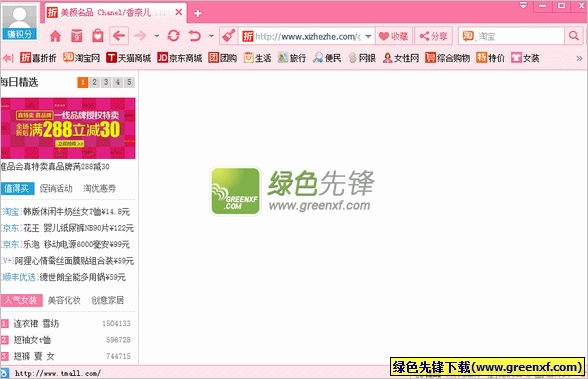Open 生活 bookmark
This screenshot has width=588, height=379.
(x=257, y=58)
